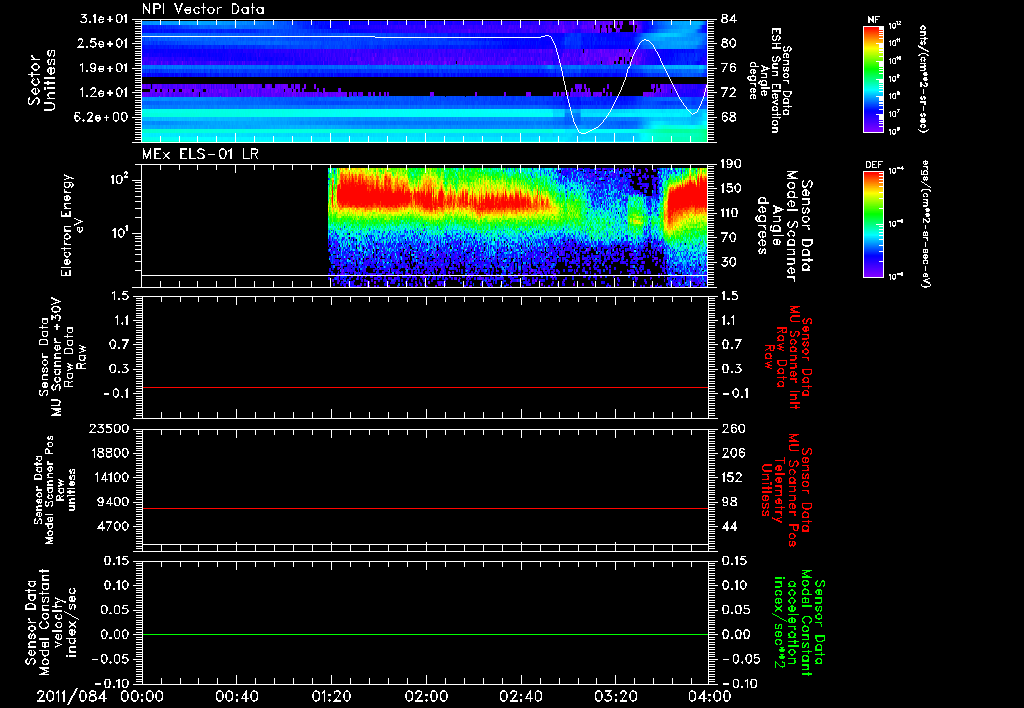Click the red high-flux region of the ELS spectrogram
1024x708 pixels.
[444, 196]
